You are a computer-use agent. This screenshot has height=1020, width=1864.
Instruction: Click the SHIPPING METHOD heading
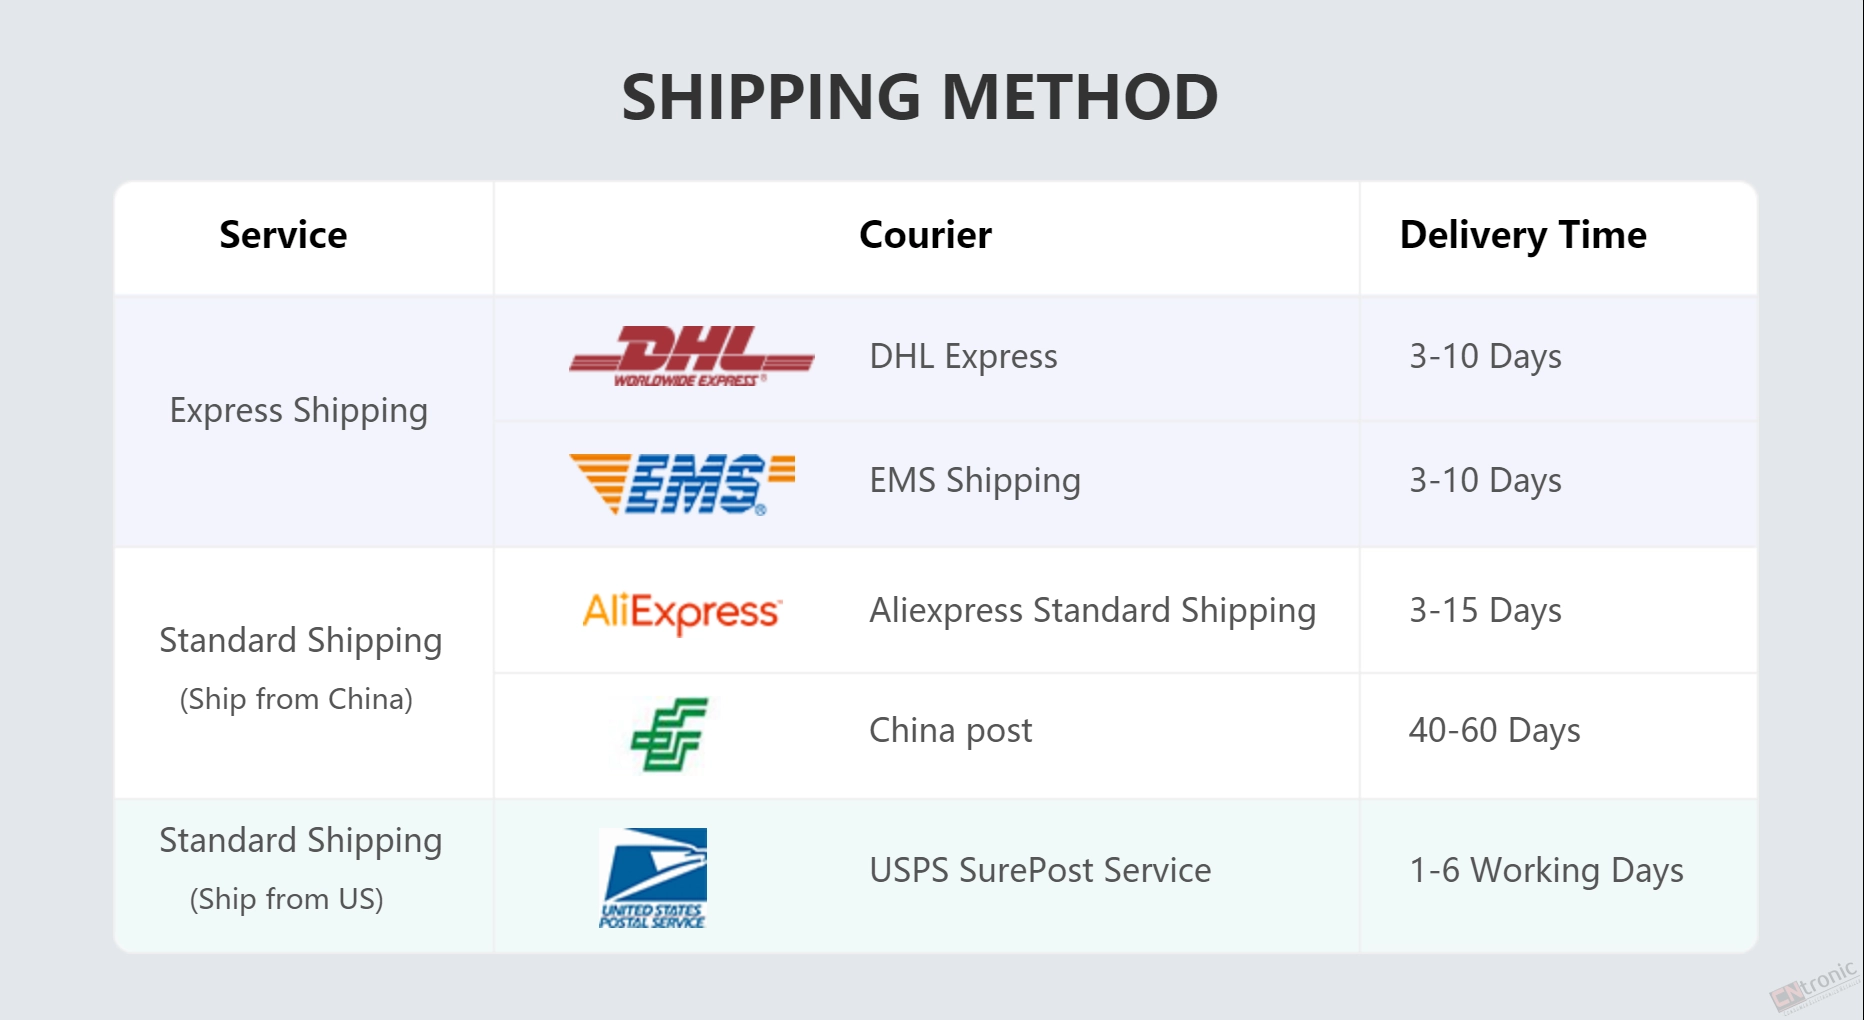coord(920,97)
